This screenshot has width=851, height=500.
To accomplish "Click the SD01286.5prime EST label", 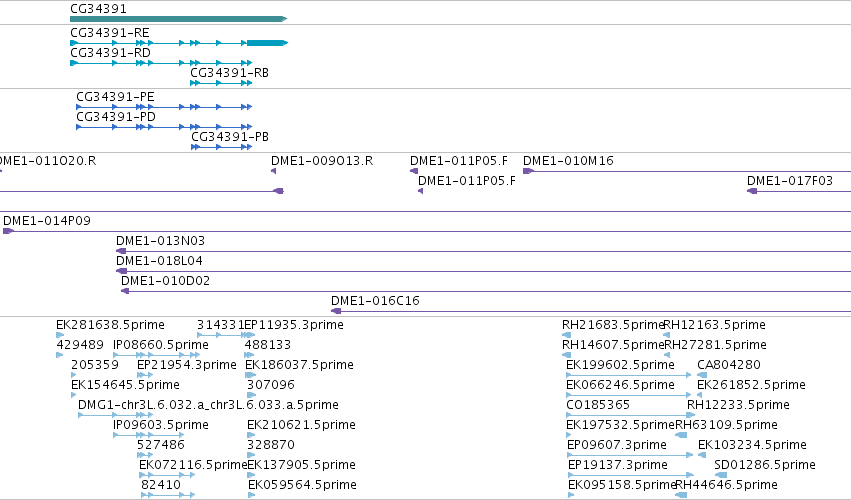I will [x=765, y=465].
